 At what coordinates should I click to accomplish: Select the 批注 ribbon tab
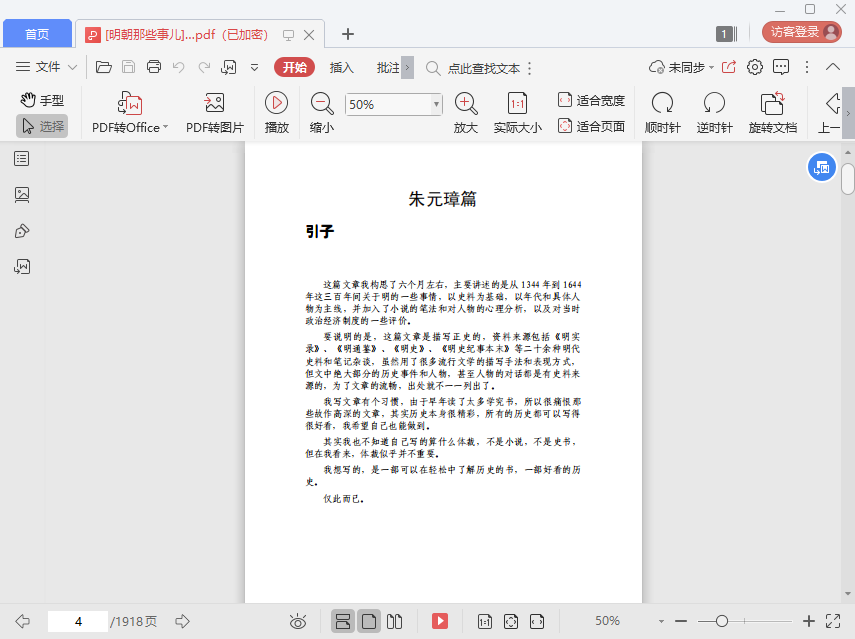pyautogui.click(x=388, y=68)
